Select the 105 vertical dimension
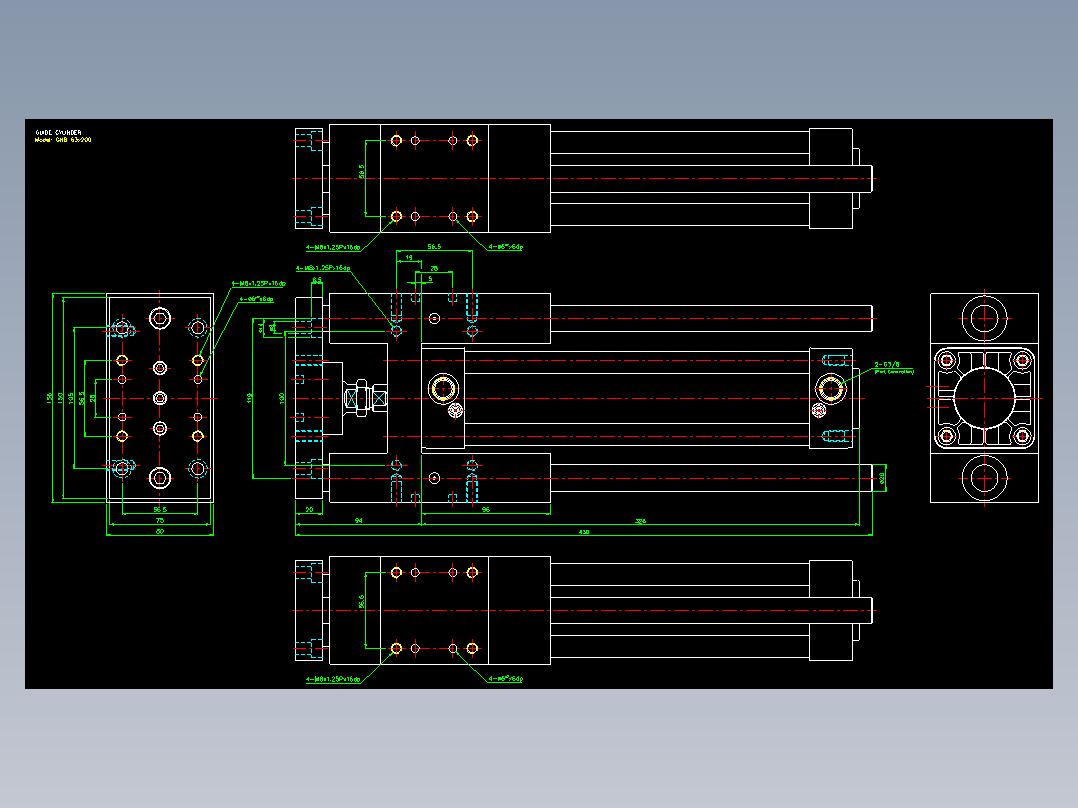The height and width of the screenshot is (808, 1078). pos(71,398)
